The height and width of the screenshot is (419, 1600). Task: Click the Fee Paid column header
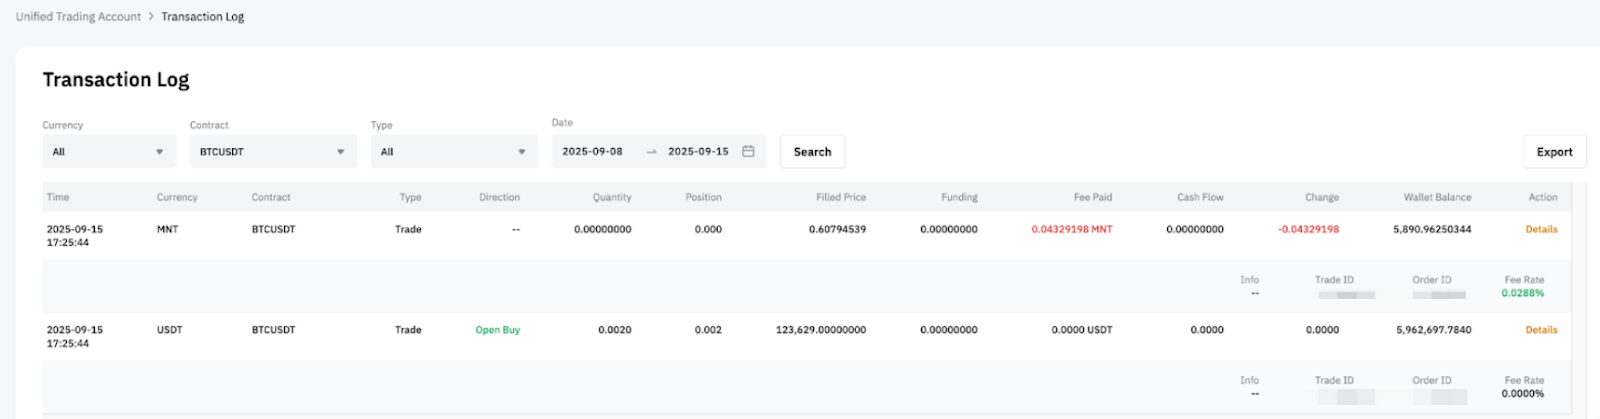pyautogui.click(x=1092, y=198)
